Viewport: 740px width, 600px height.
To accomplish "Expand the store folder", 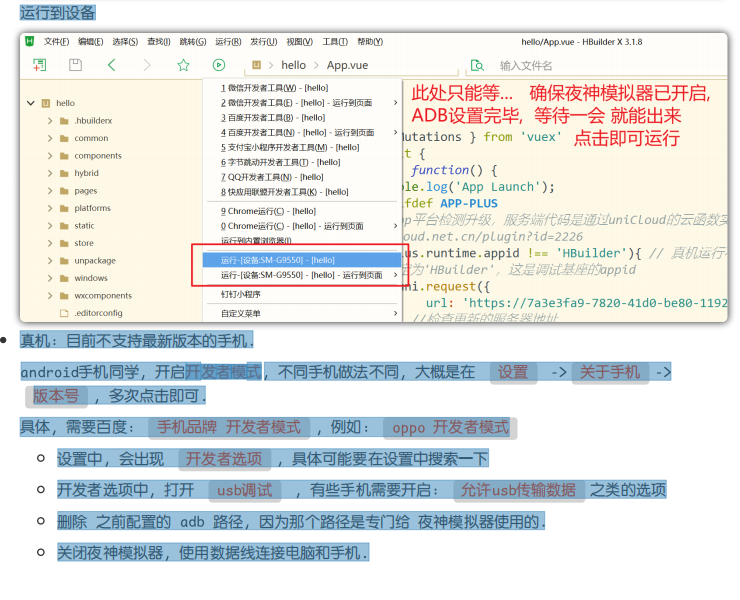I will (x=50, y=243).
